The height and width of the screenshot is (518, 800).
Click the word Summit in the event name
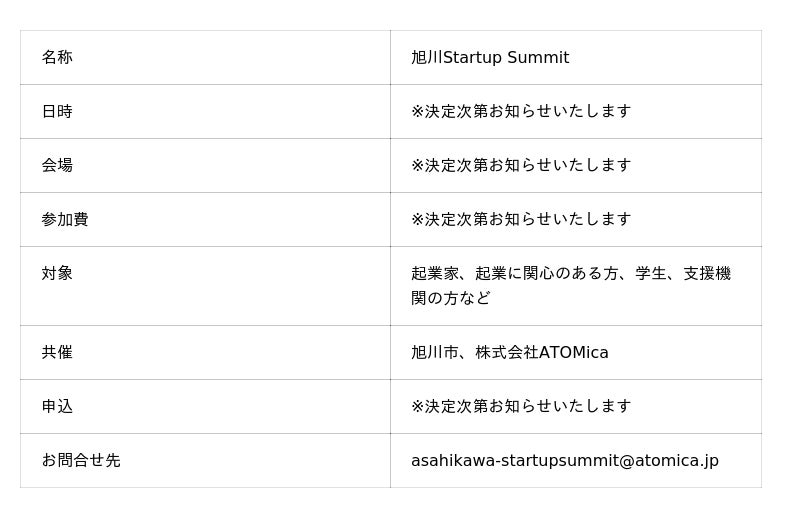(538, 57)
